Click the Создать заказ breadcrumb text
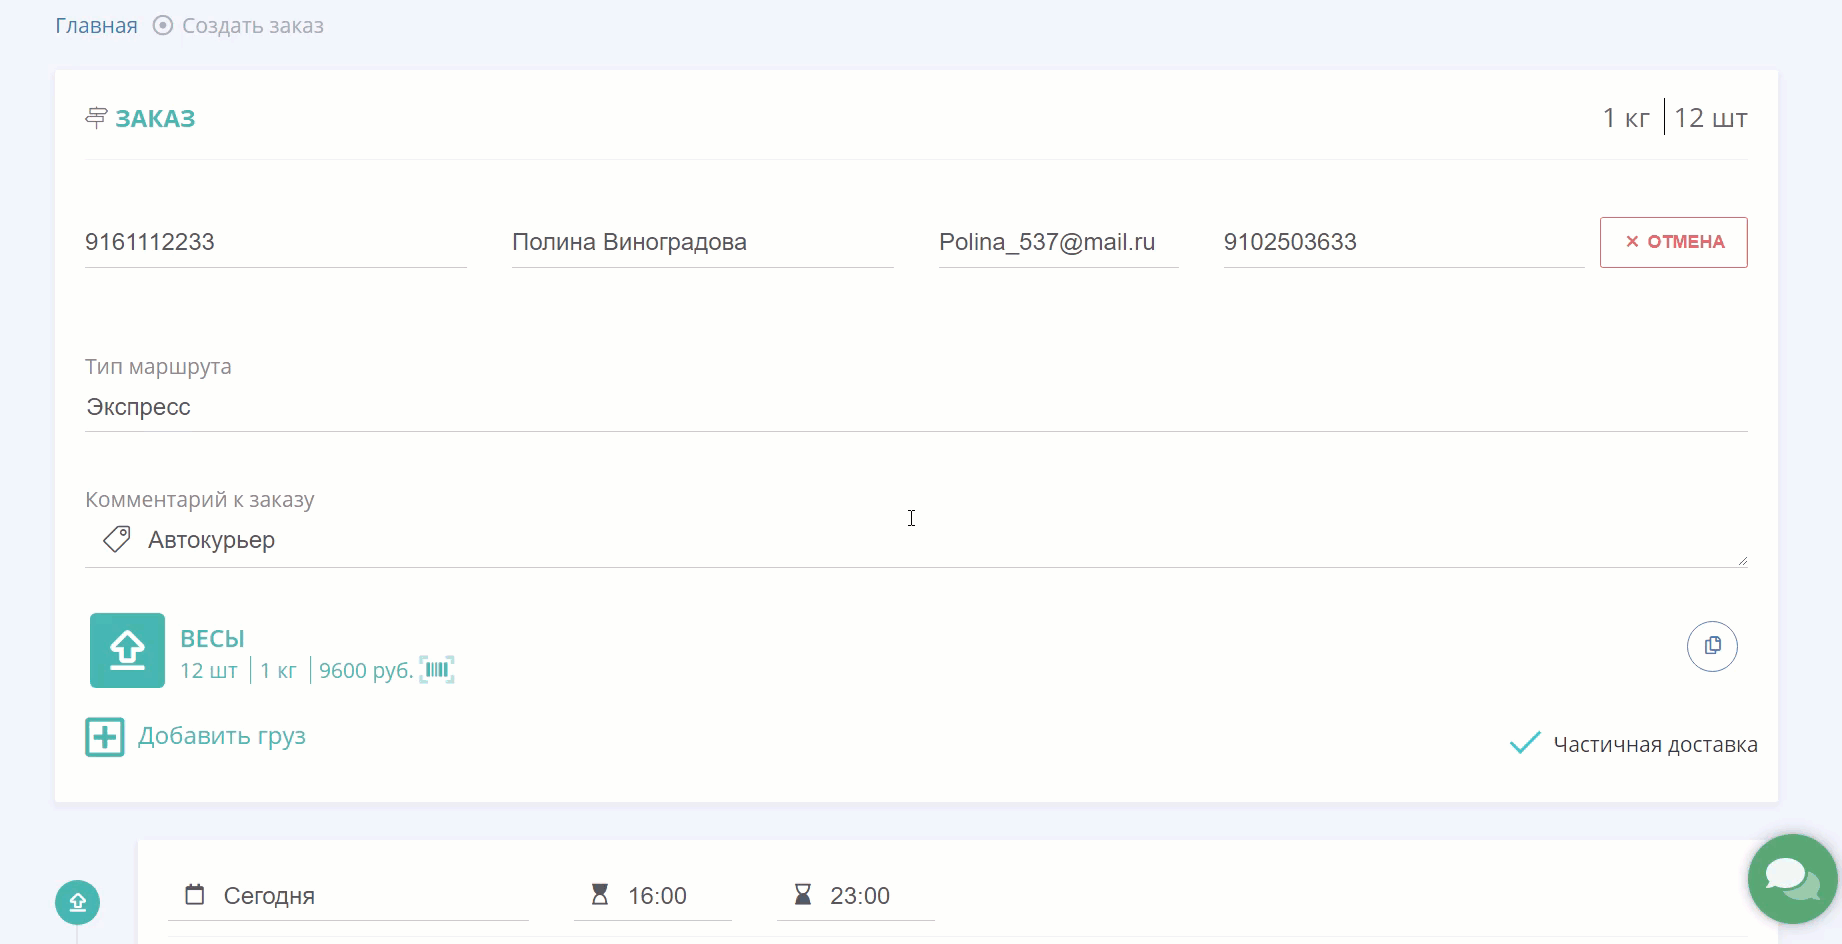 click(x=253, y=26)
